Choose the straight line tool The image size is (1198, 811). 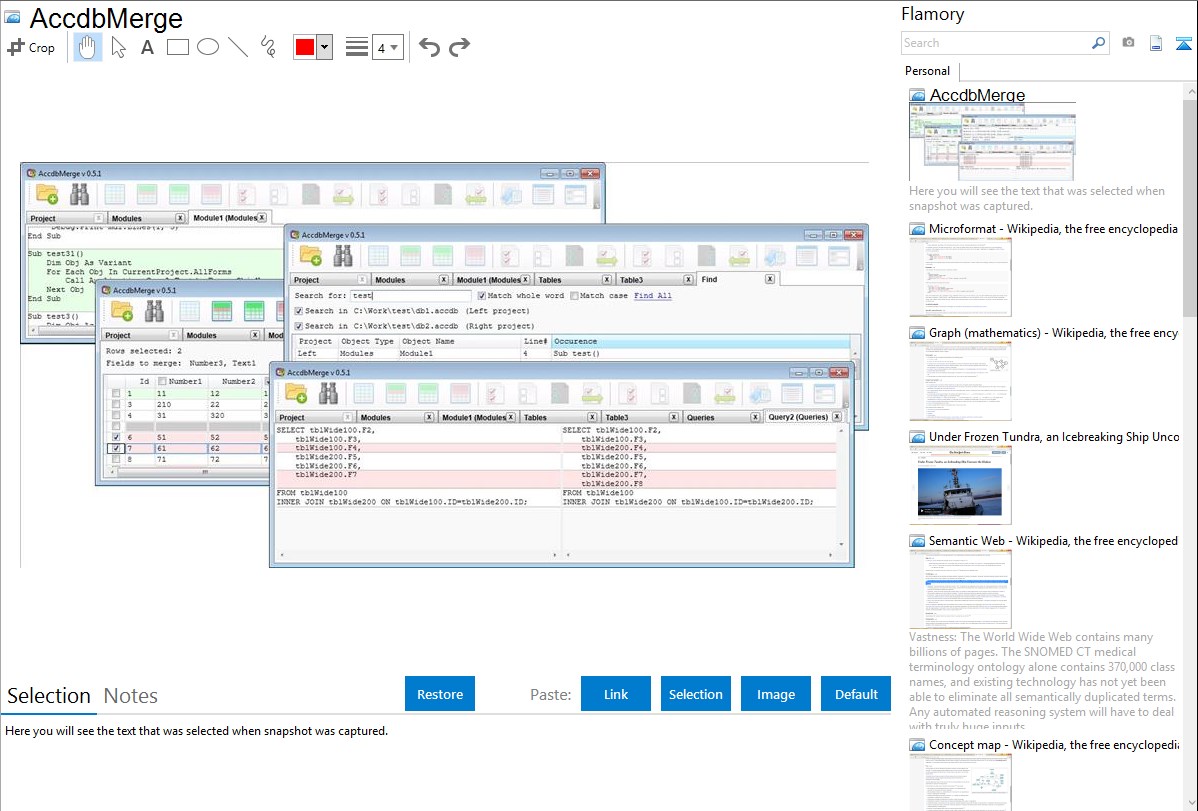pyautogui.click(x=238, y=47)
